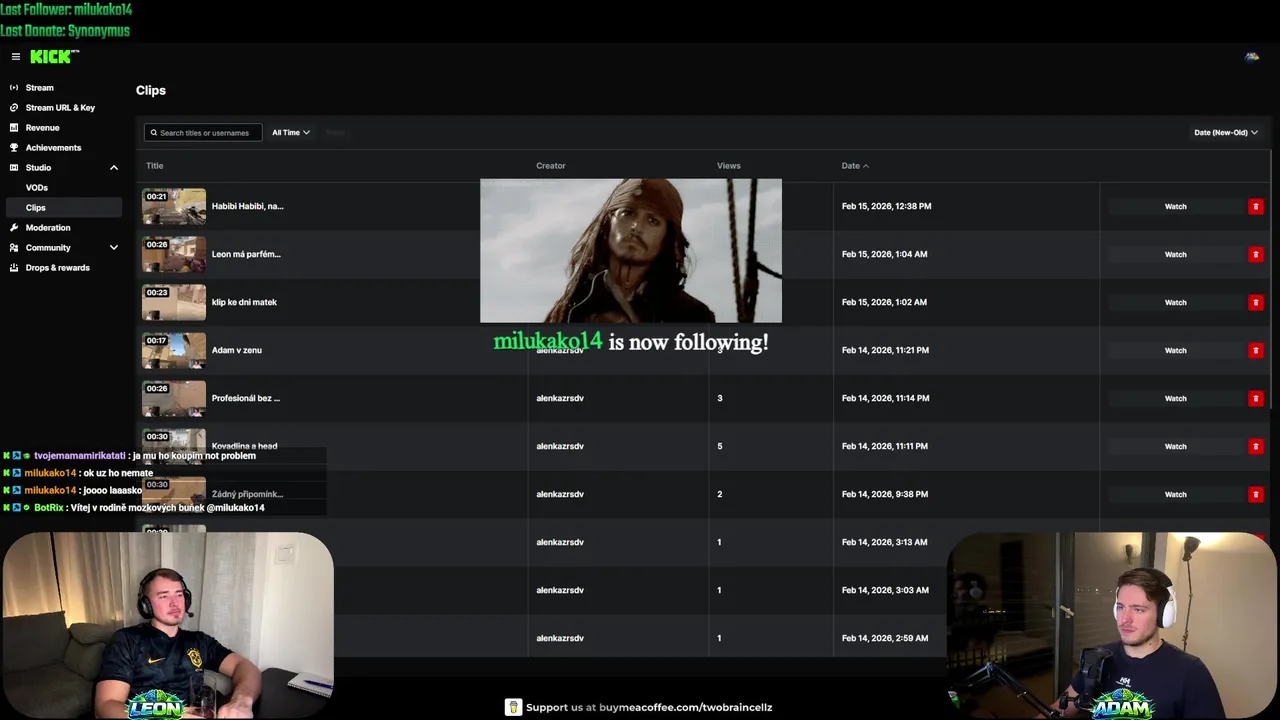Screen dimensions: 1280x720
Task: Delete the Leon má parfém clip
Action: point(1256,254)
